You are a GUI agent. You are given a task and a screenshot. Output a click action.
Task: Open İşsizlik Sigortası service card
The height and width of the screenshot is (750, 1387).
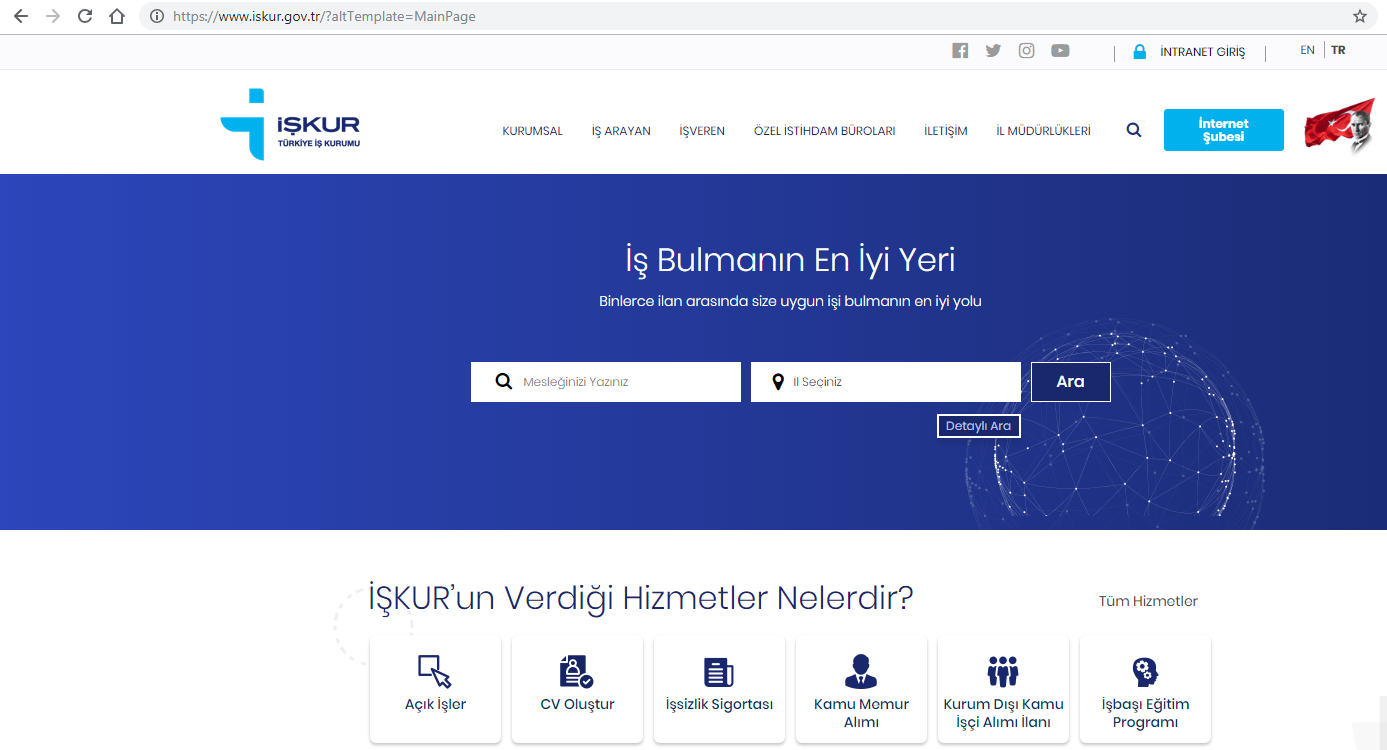[719, 689]
